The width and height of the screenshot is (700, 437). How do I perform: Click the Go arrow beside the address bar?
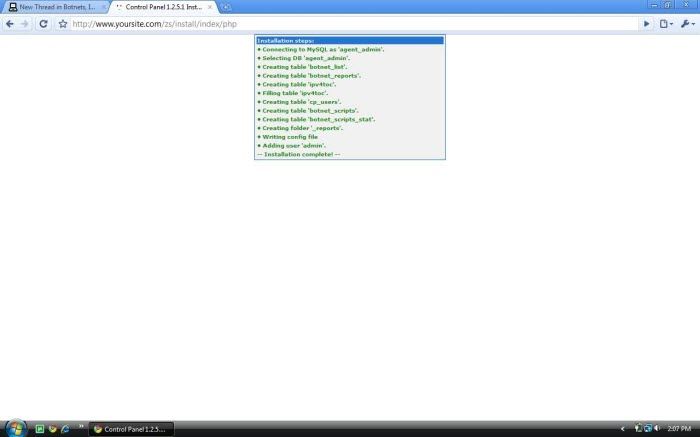click(646, 23)
